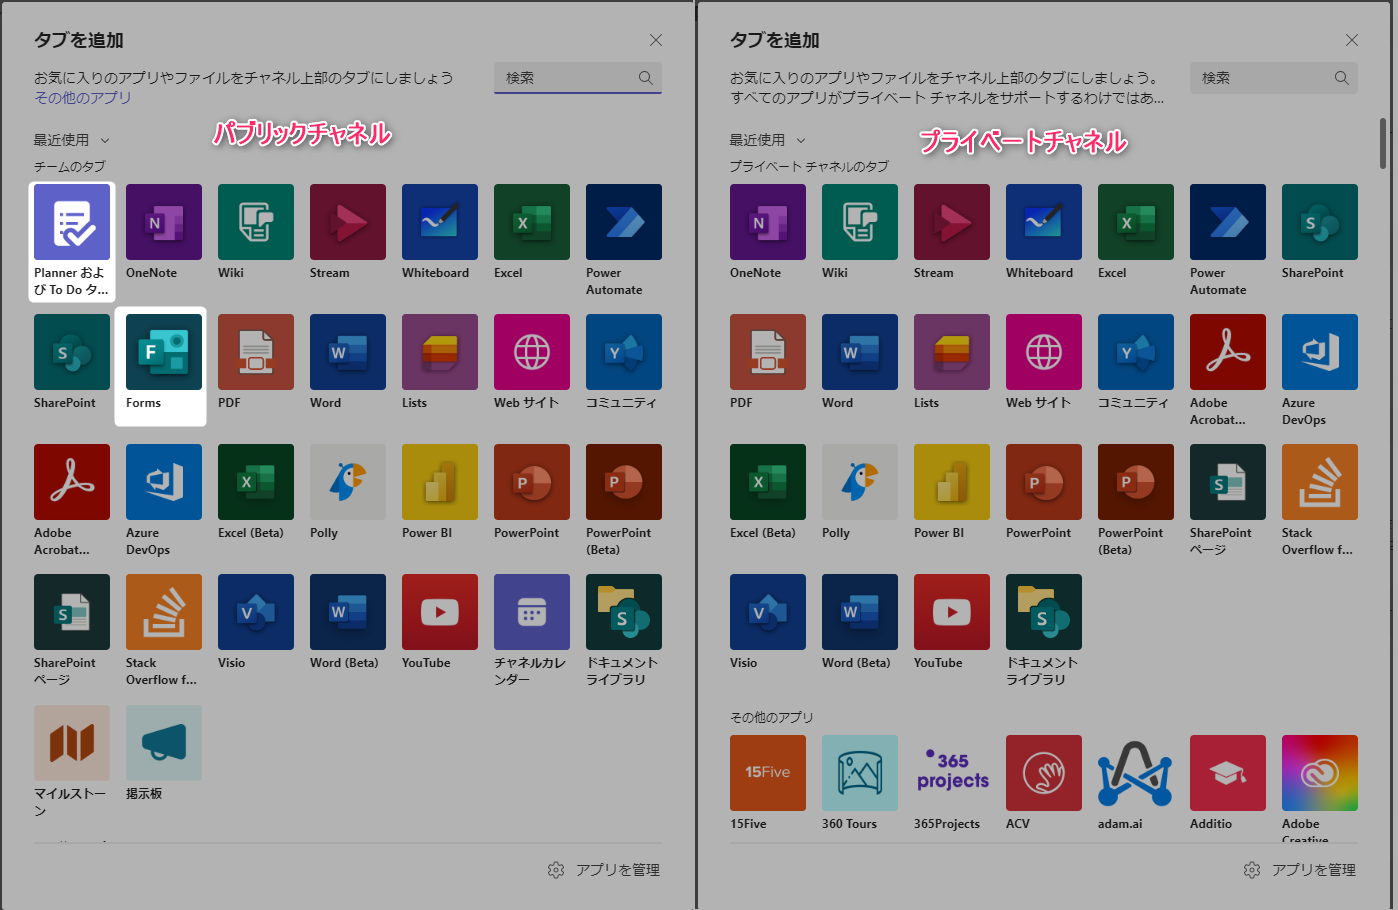
Task: Expand 最近使用 sort dropdown in public channel dialog
Action: click(x=72, y=140)
